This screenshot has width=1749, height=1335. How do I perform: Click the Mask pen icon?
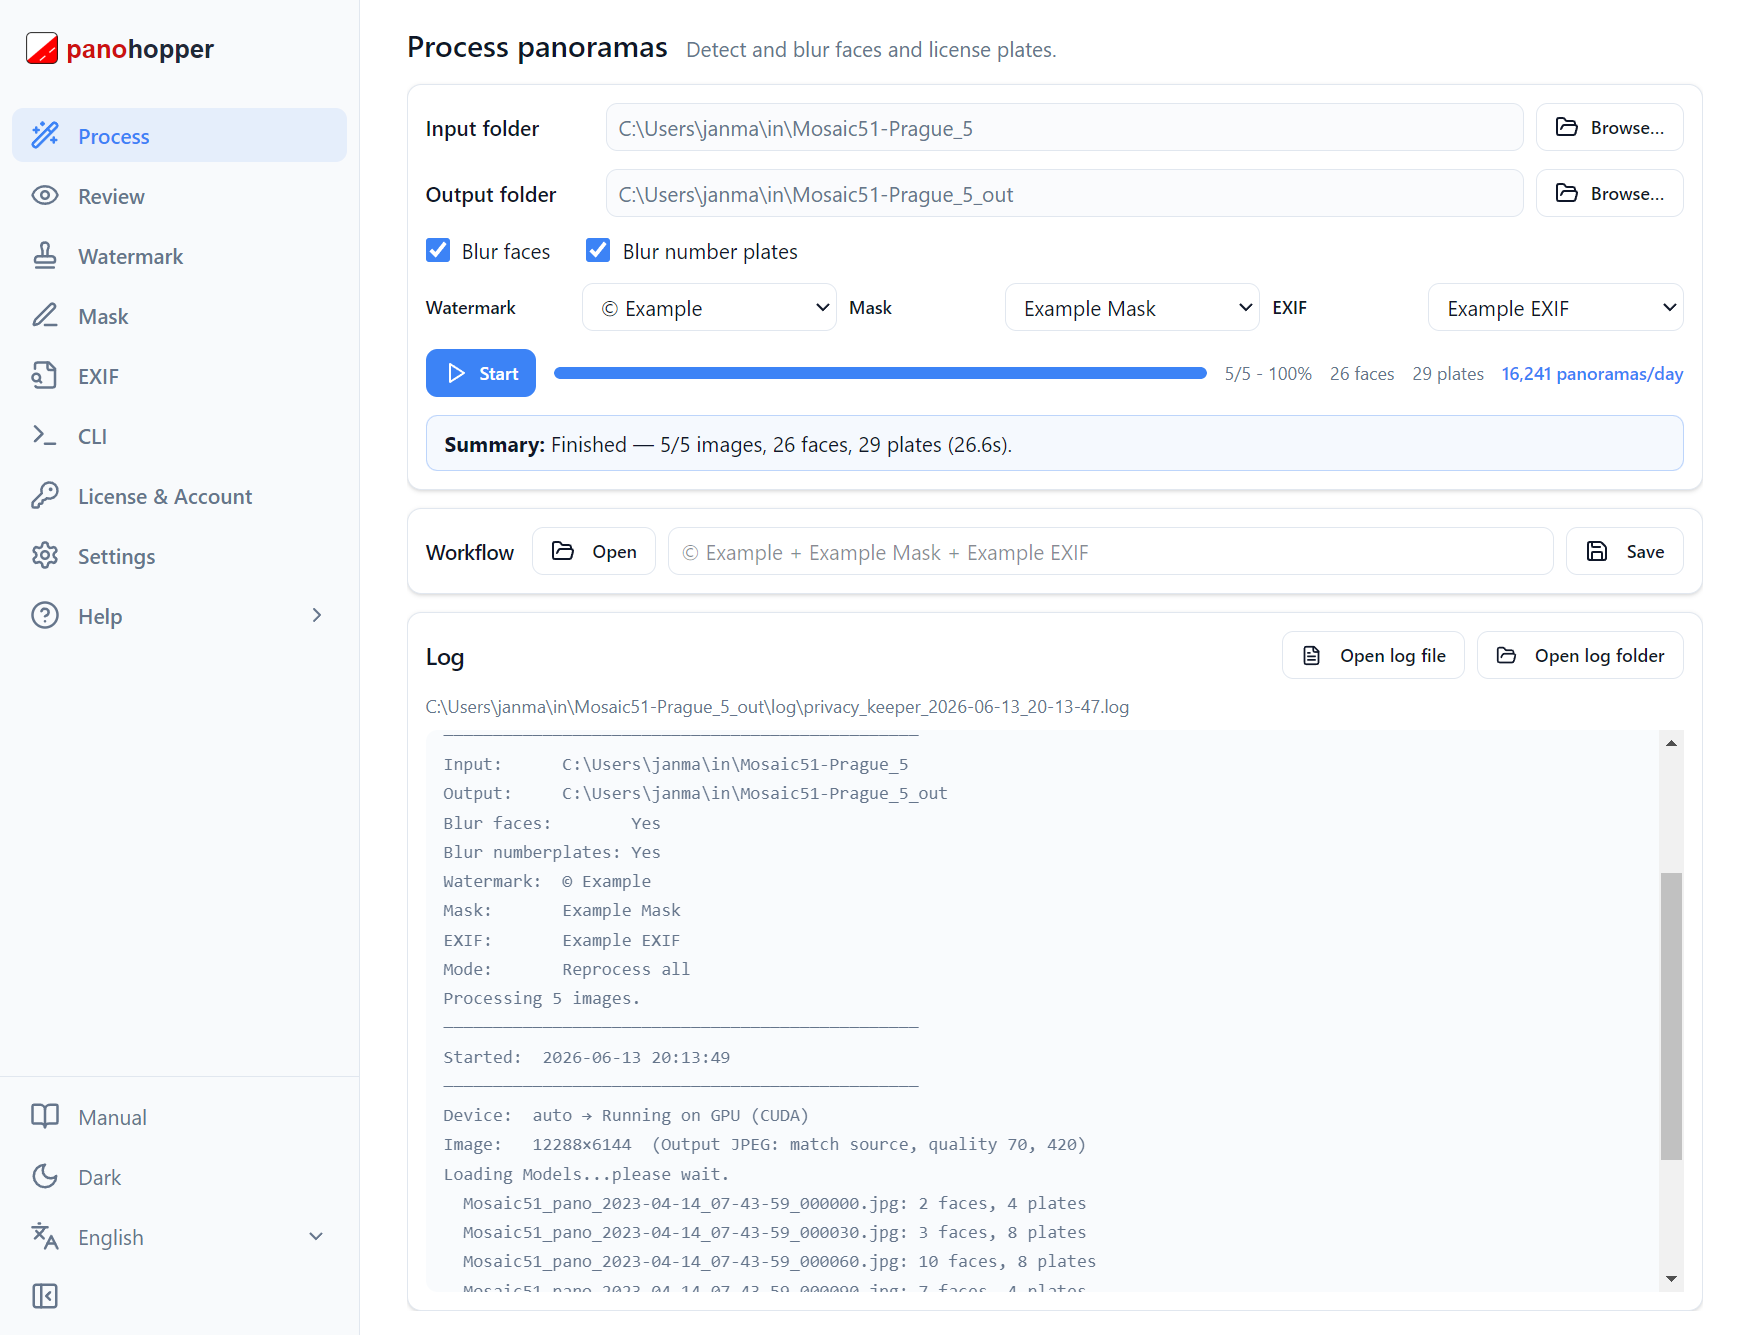pyautogui.click(x=45, y=315)
